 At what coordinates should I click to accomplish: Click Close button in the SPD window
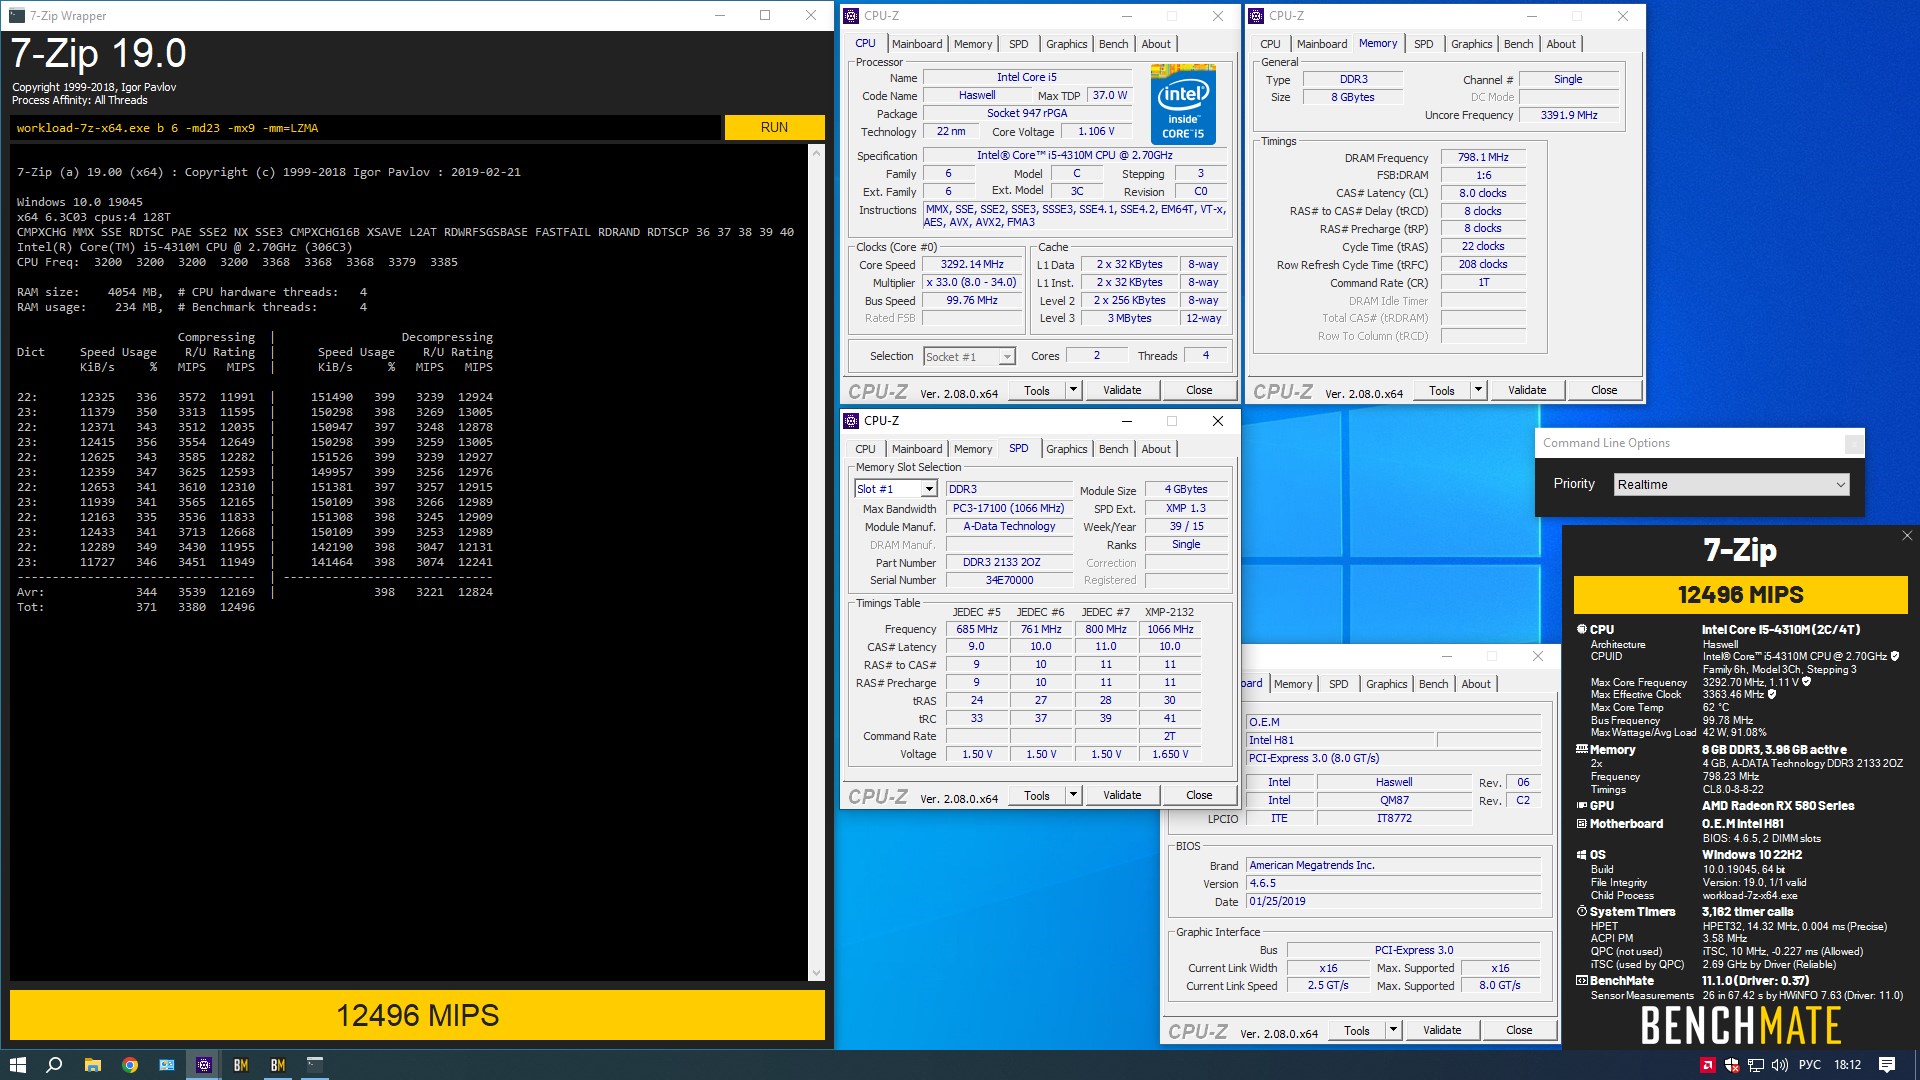click(1199, 795)
